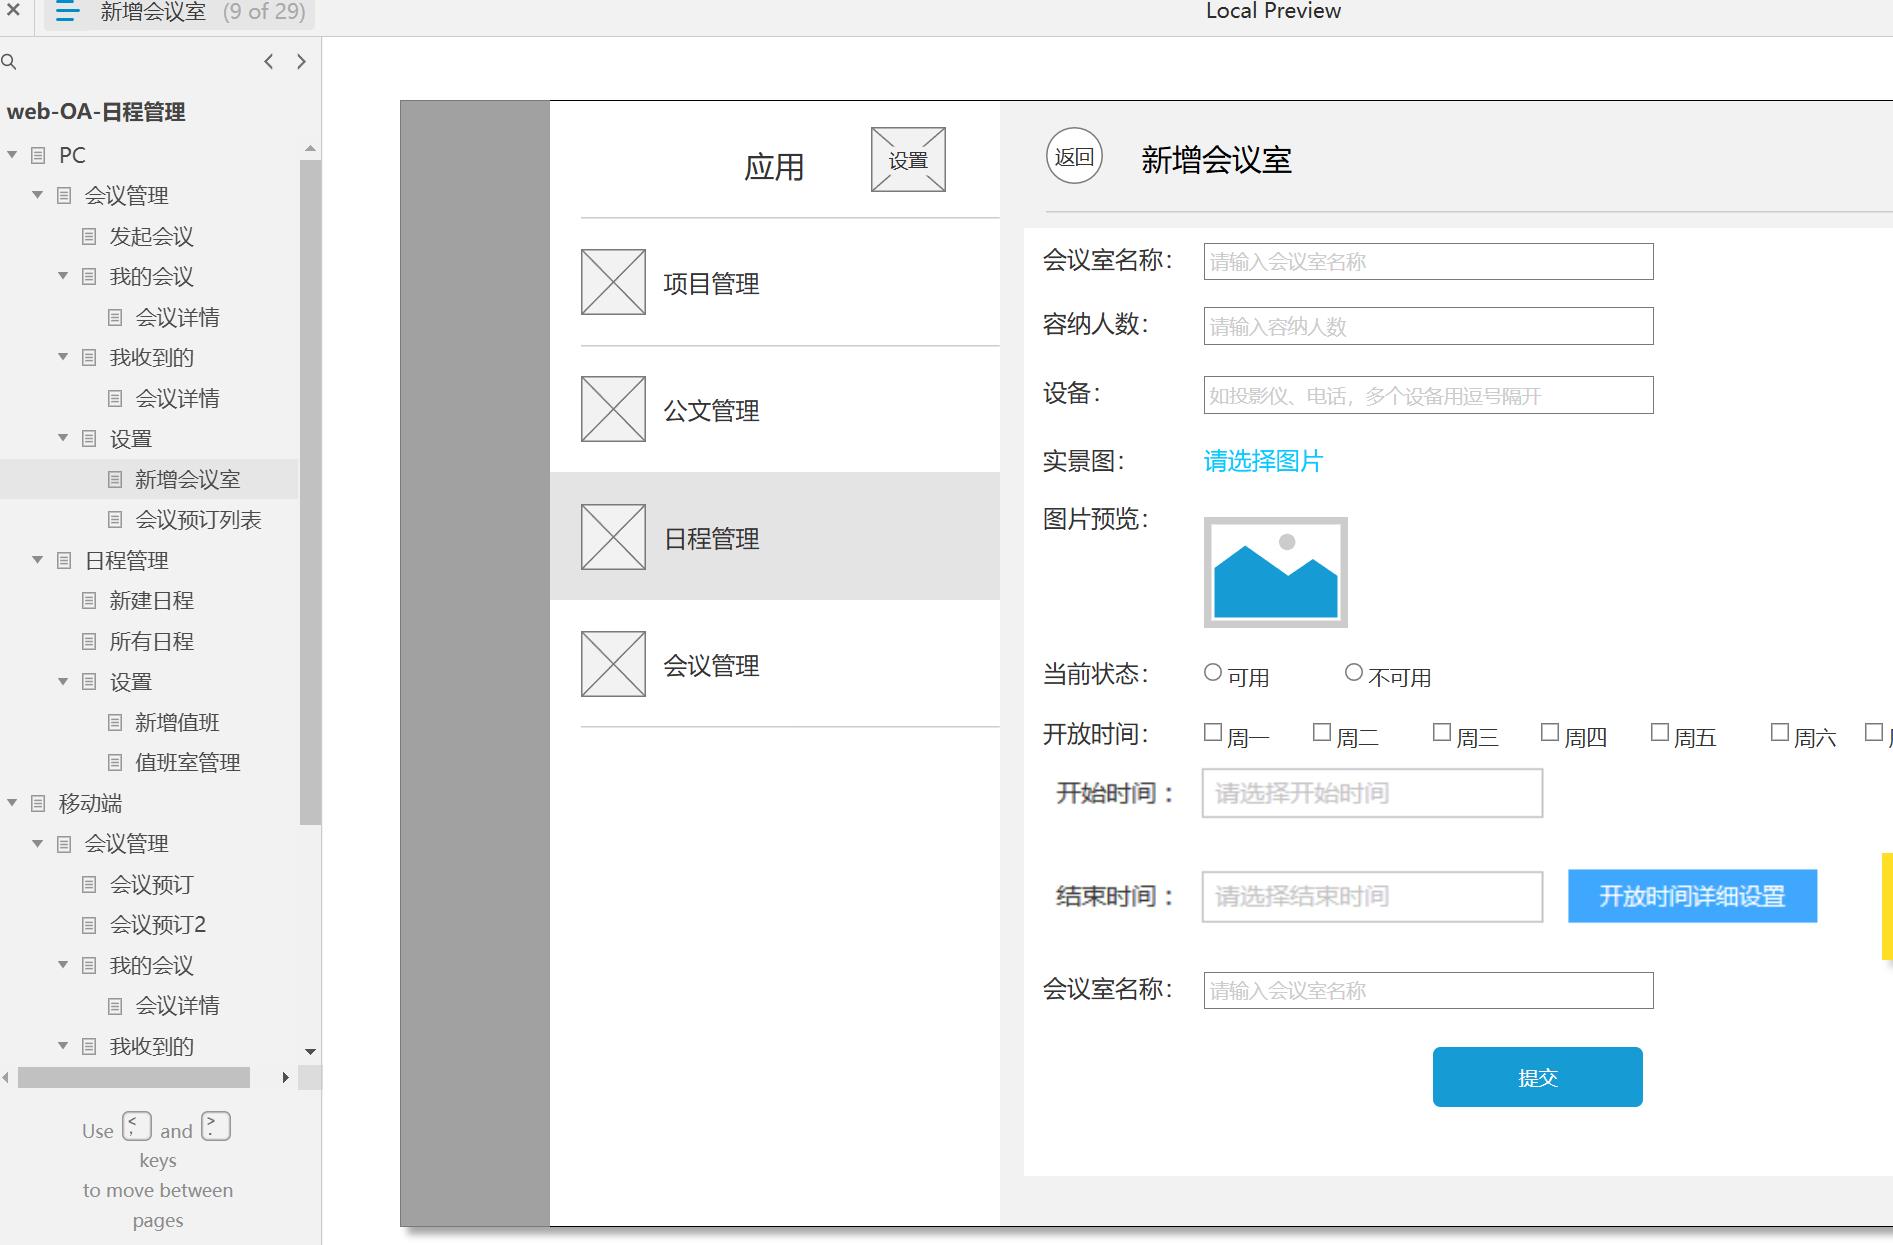Submit the form with 提交 button
The image size is (1893, 1245).
[x=1537, y=1077]
